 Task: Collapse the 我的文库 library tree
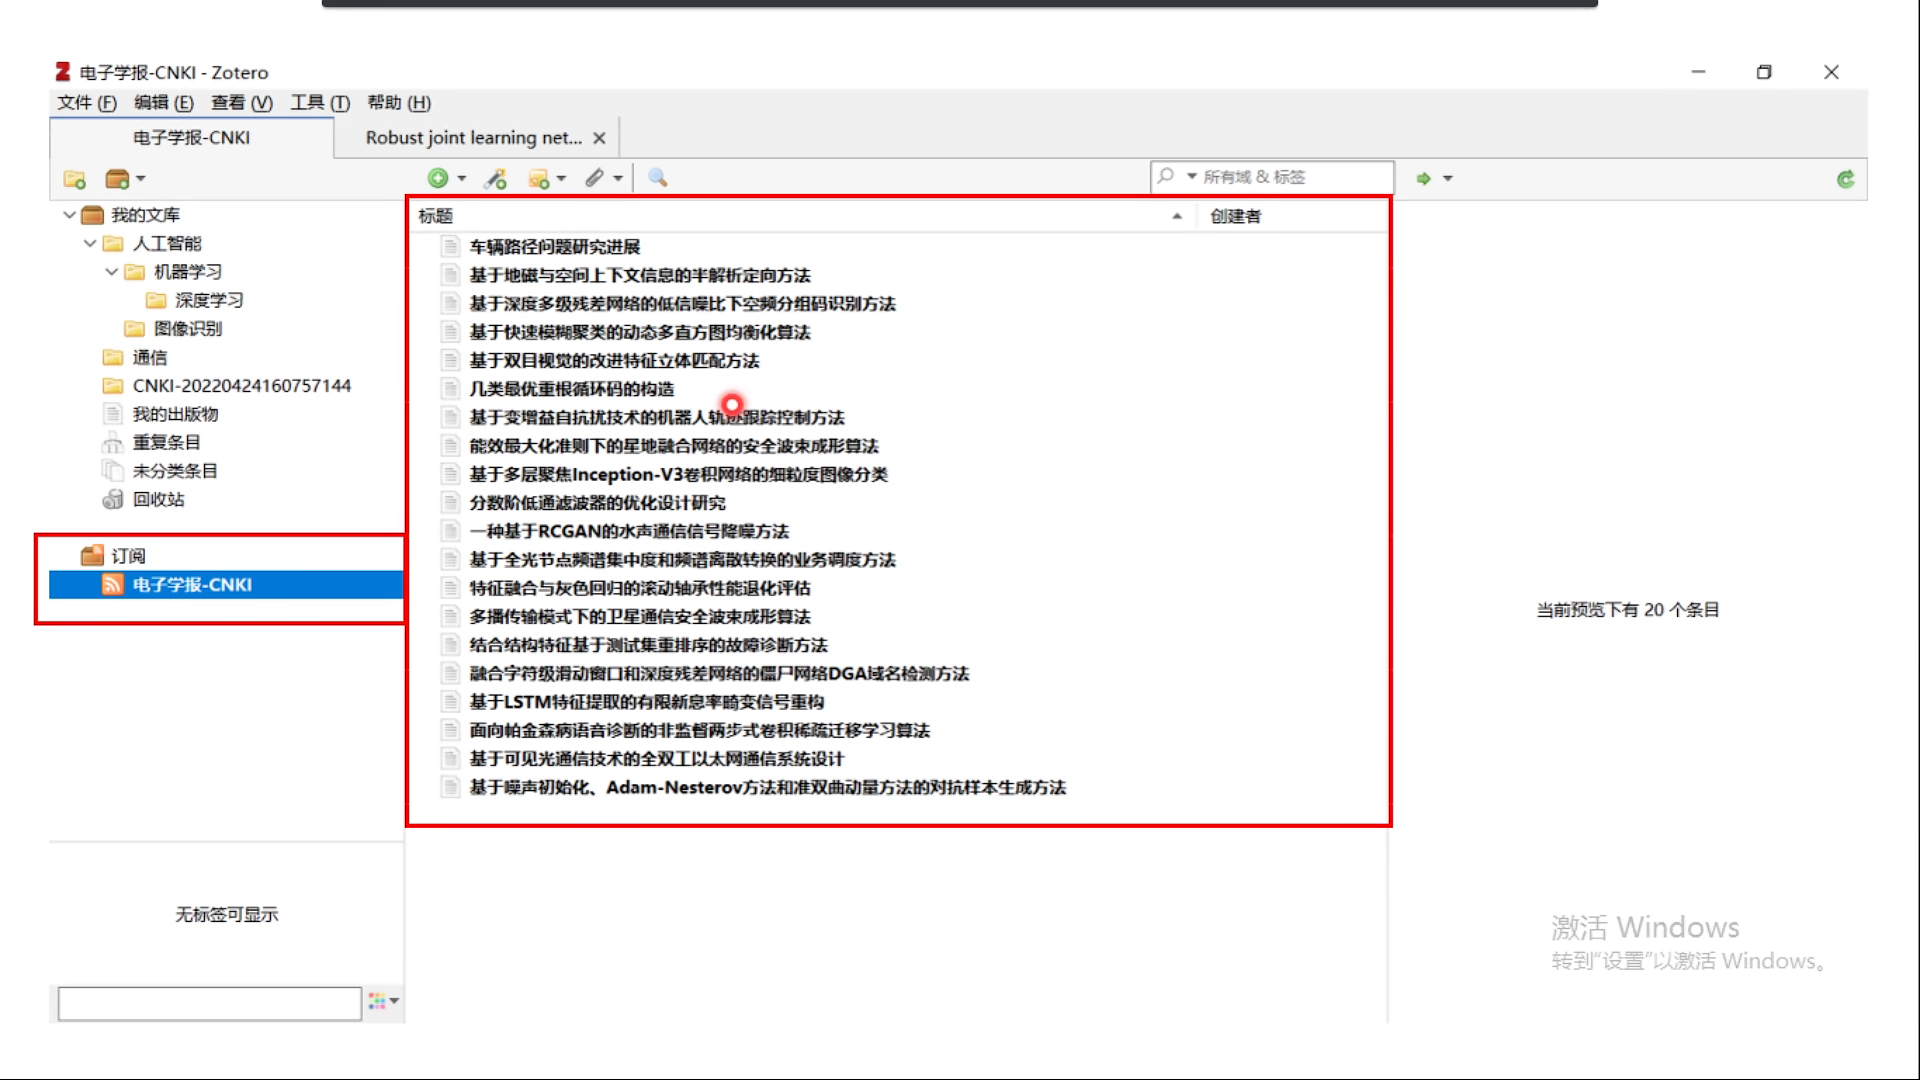(69, 215)
